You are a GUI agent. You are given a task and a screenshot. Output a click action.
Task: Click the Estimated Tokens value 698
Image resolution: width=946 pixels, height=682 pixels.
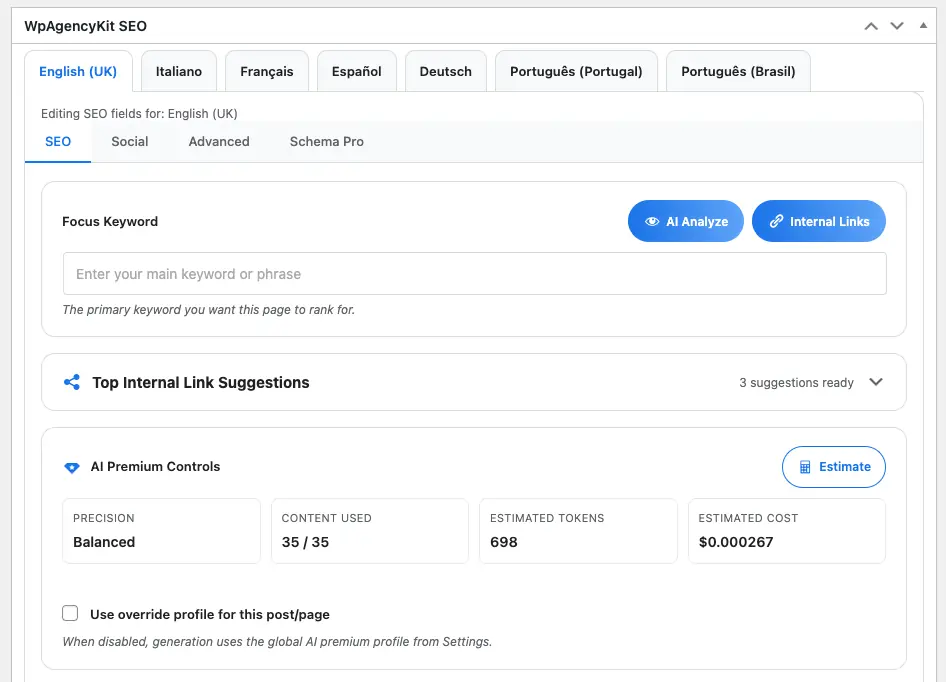point(504,542)
